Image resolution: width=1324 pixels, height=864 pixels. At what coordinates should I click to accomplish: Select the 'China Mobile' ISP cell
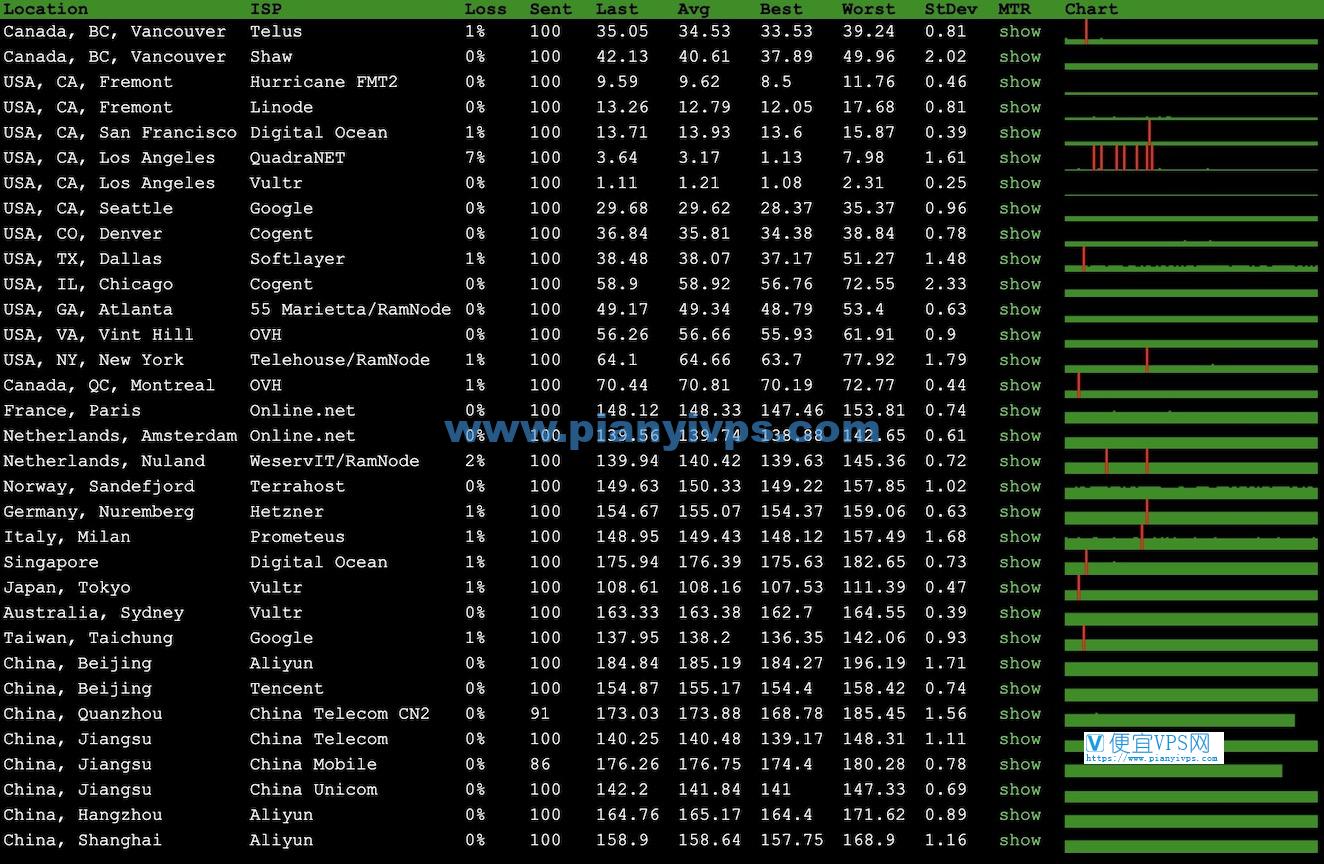[314, 764]
